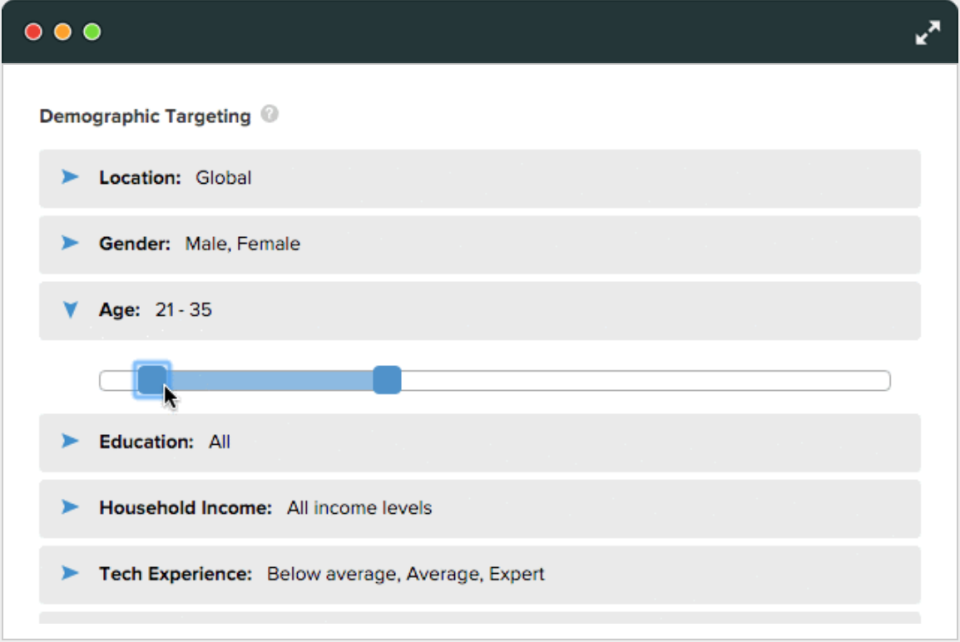The height and width of the screenshot is (642, 960).
Task: Select the left handle of the Age slider
Action: click(152, 380)
